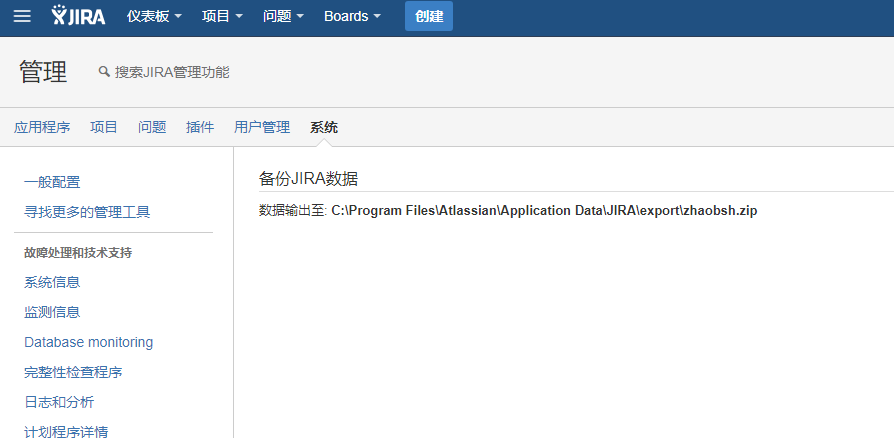Open 完整性检查程序 in the sidebar
894x438 pixels.
pos(73,372)
